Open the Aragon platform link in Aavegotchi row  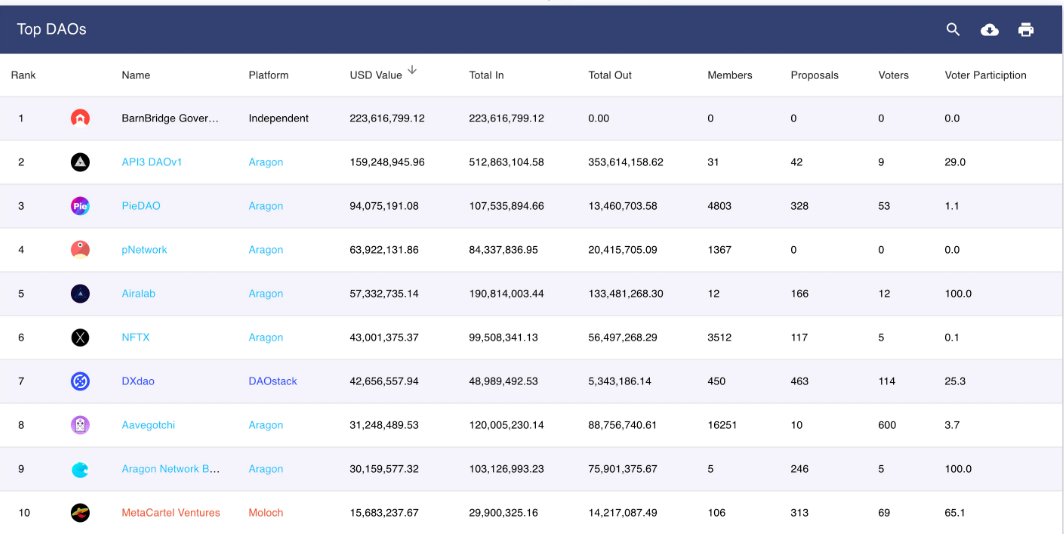pos(265,425)
